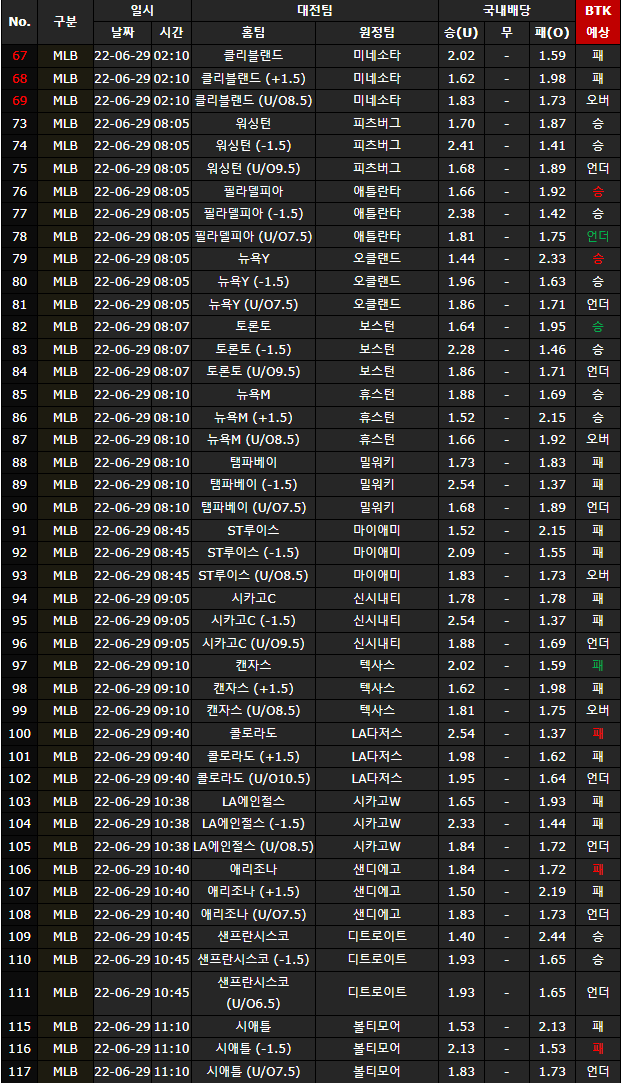Image resolution: width=621 pixels, height=1083 pixels.
Task: Select green '언더' prediction in row 78
Action: (598, 236)
